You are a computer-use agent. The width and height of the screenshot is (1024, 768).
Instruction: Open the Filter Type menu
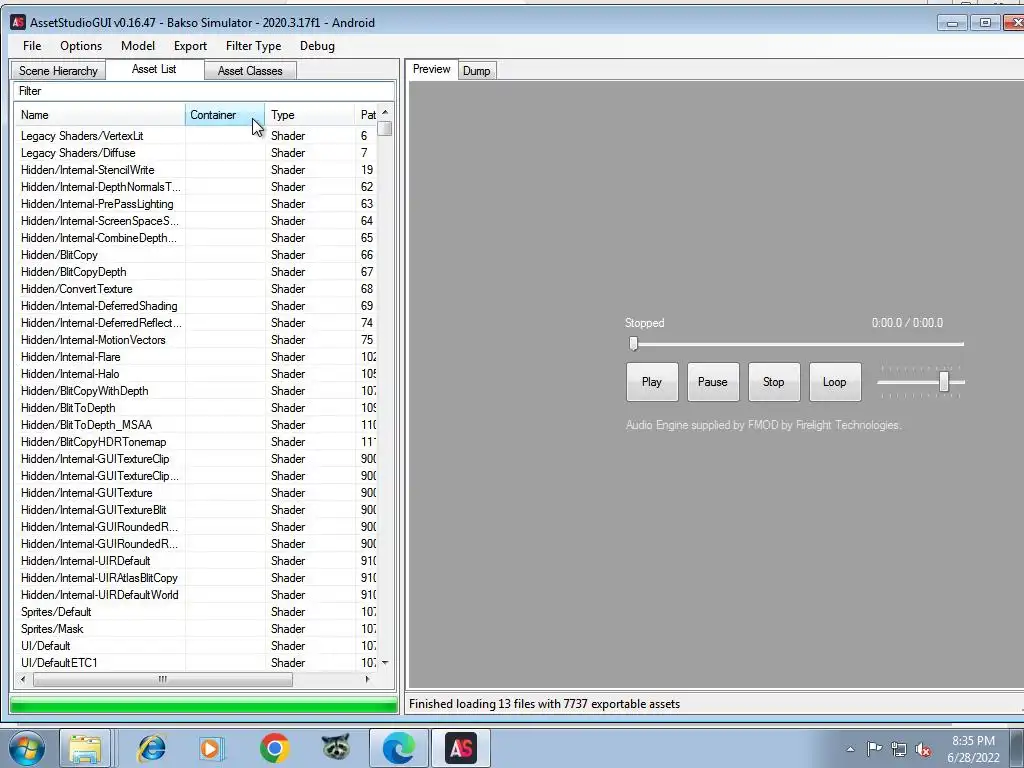pos(253,46)
